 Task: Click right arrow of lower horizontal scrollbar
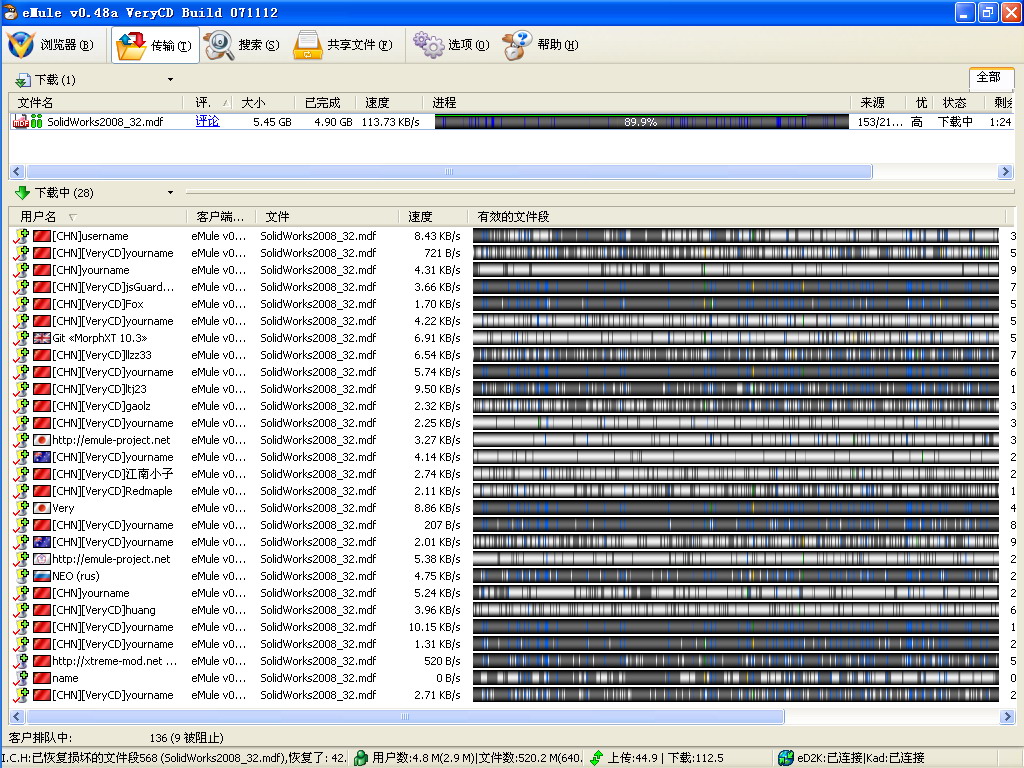tap(1006, 716)
